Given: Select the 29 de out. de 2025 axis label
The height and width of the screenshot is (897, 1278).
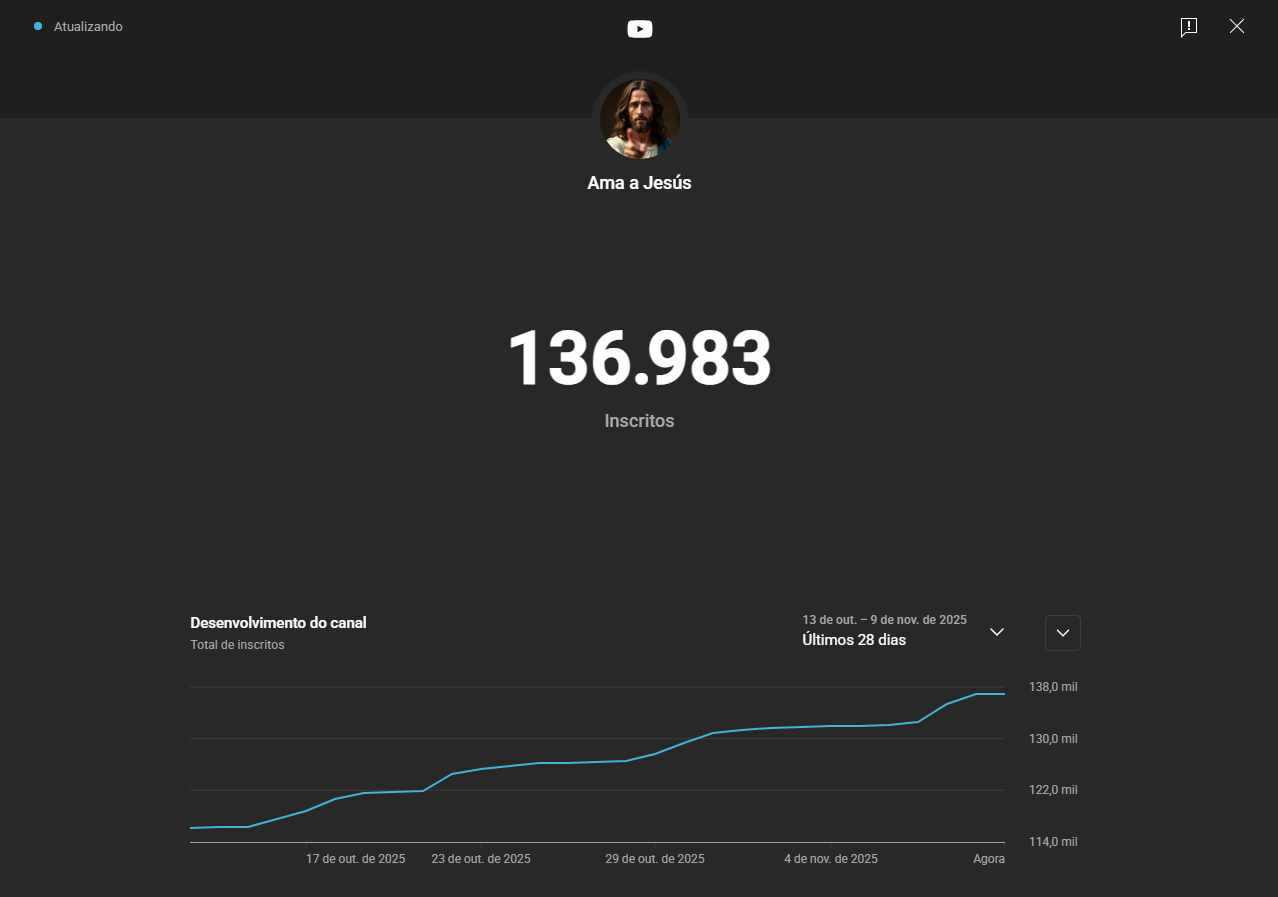Looking at the screenshot, I should 654,859.
